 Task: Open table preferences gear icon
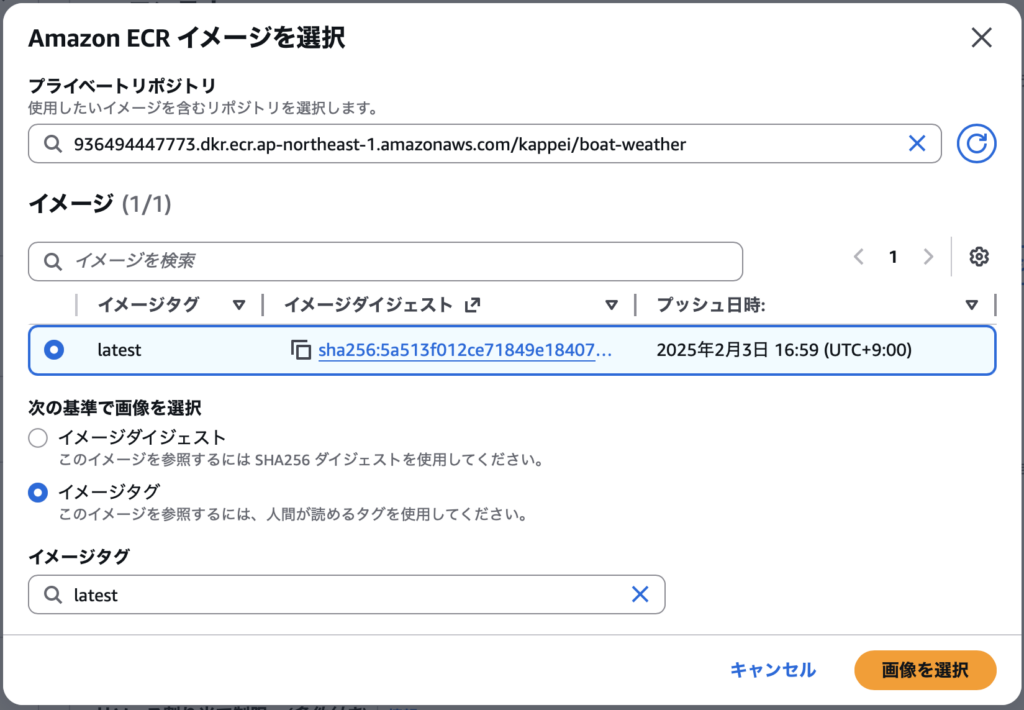[x=979, y=257]
